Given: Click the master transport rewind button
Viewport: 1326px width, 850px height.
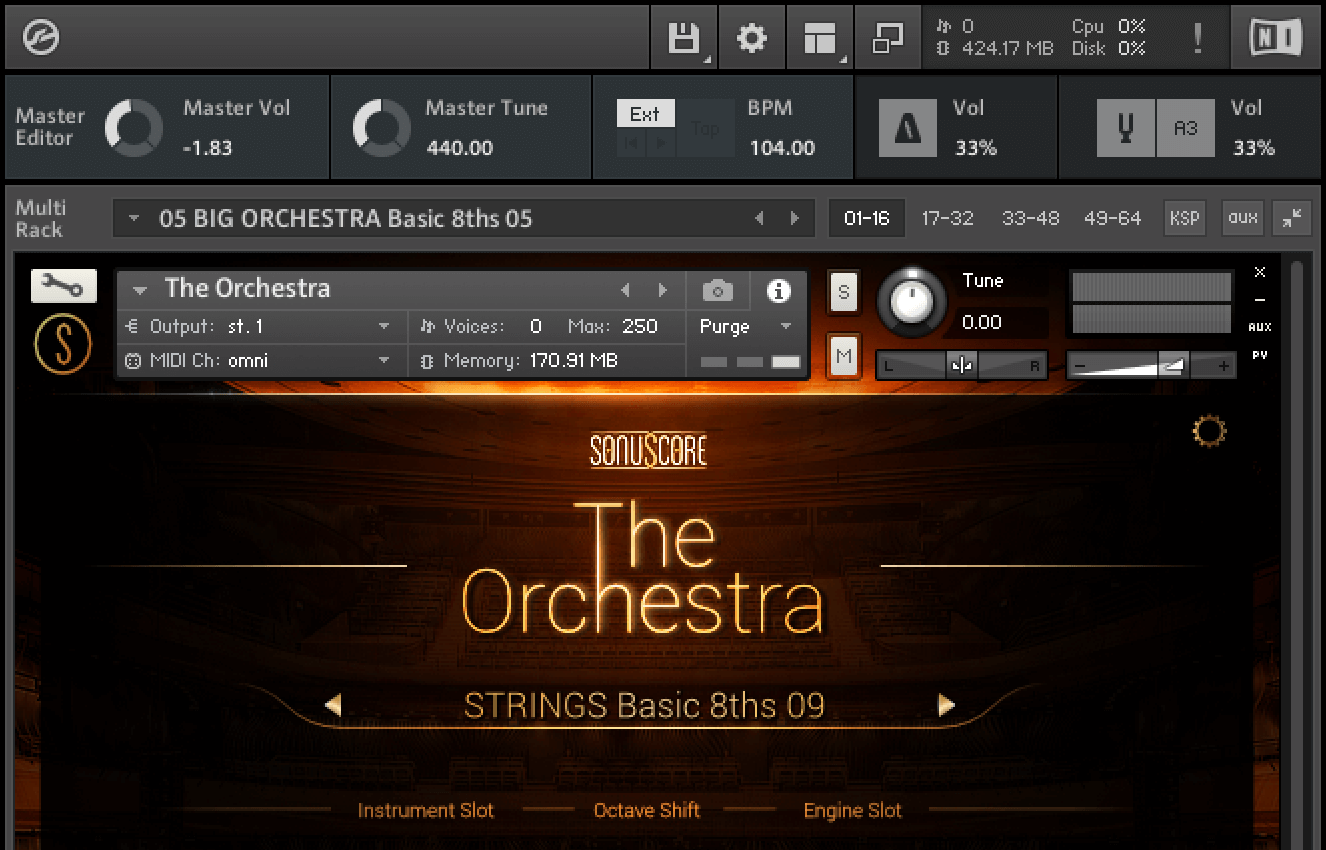Looking at the screenshot, I should coord(631,144).
